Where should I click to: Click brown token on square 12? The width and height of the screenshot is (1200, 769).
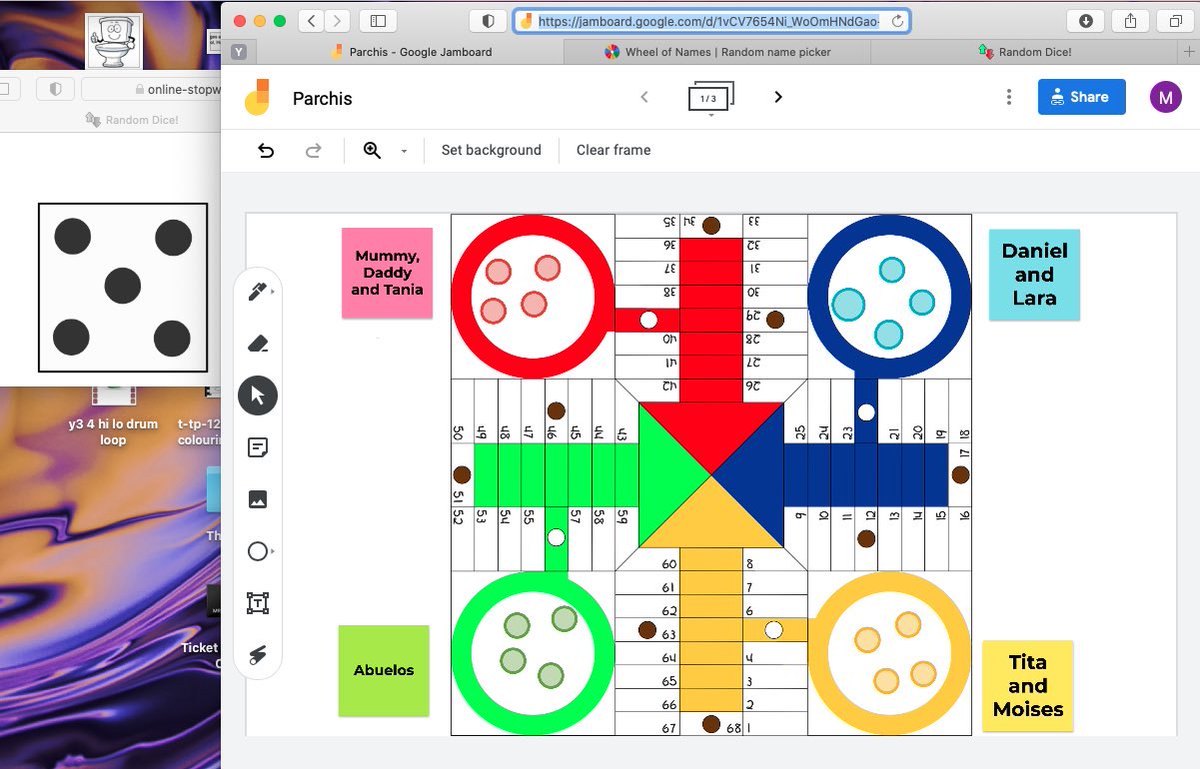pyautogui.click(x=866, y=538)
